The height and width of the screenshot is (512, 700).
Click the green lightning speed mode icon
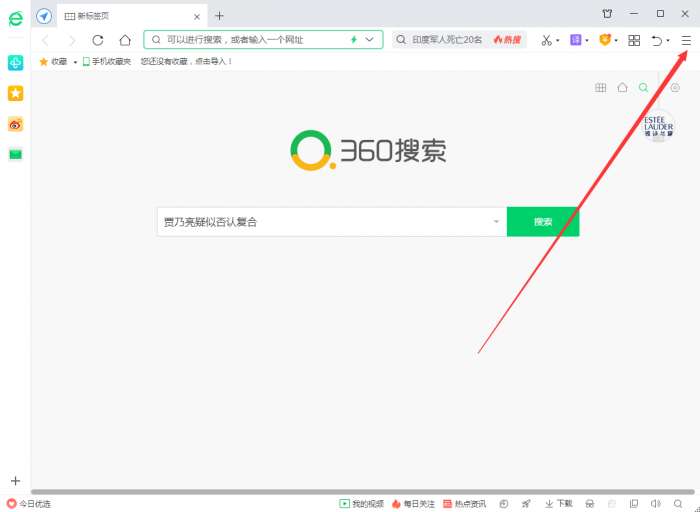click(x=354, y=40)
